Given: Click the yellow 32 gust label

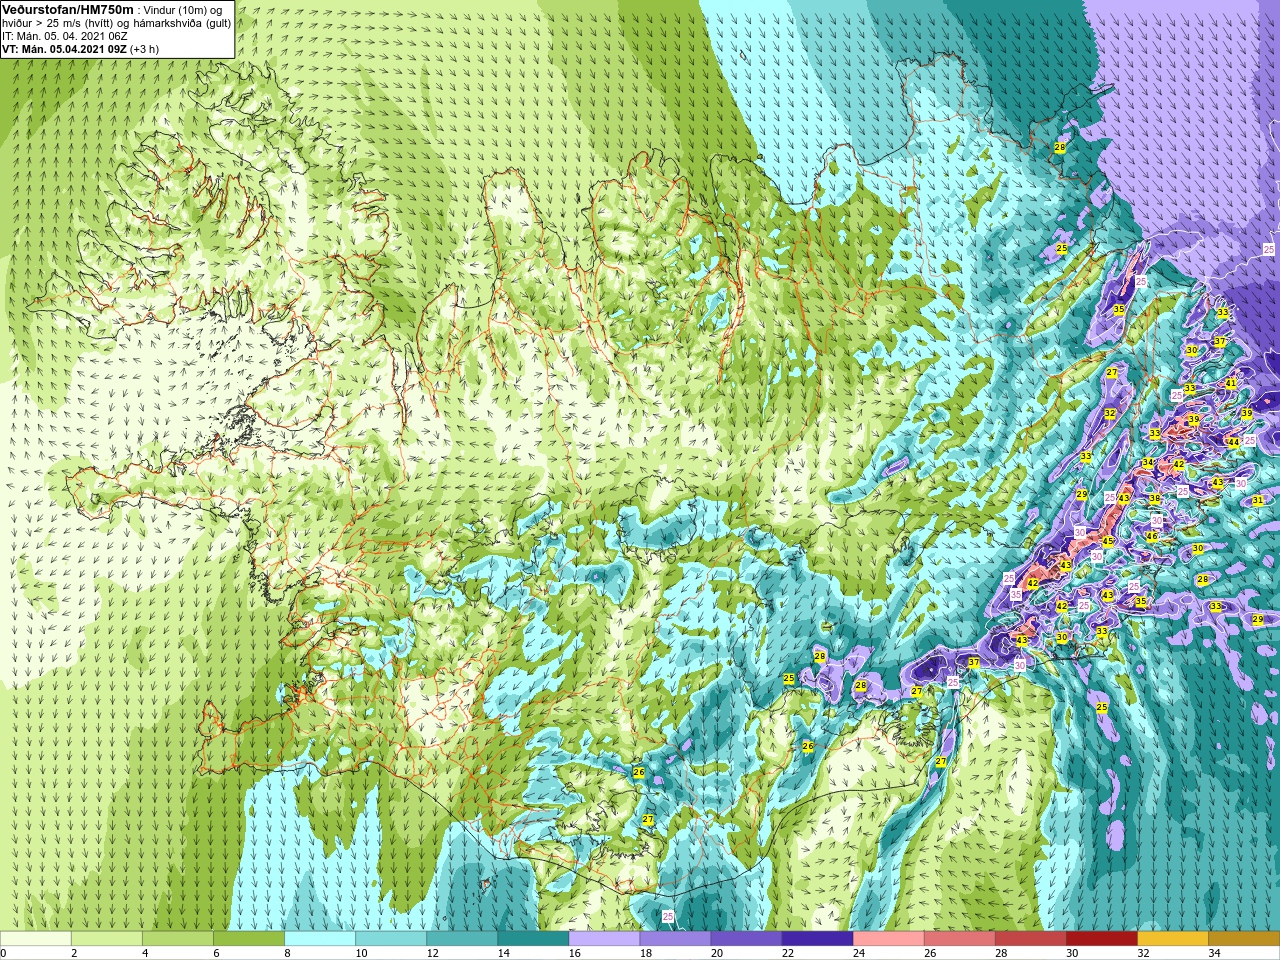Looking at the screenshot, I should point(1110,413).
